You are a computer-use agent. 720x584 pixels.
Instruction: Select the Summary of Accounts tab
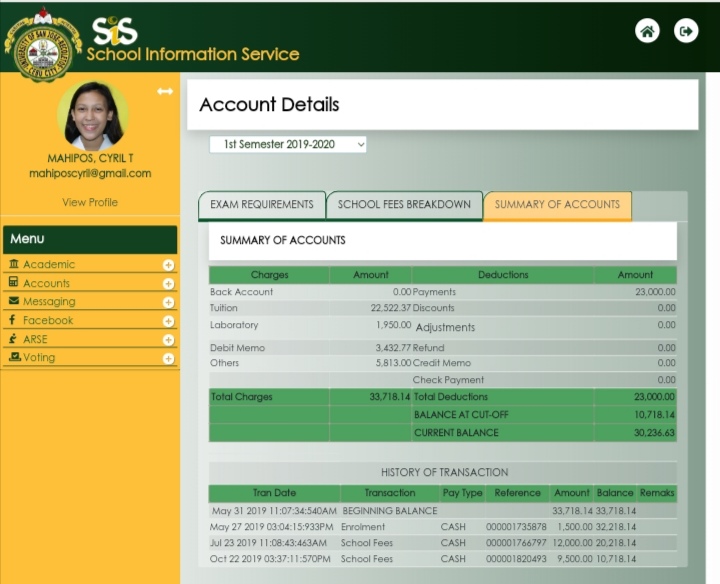(x=557, y=205)
